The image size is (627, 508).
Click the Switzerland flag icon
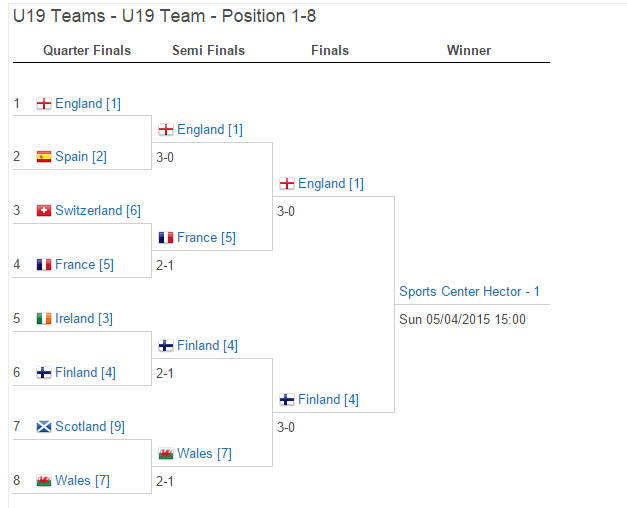pyautogui.click(x=44, y=210)
